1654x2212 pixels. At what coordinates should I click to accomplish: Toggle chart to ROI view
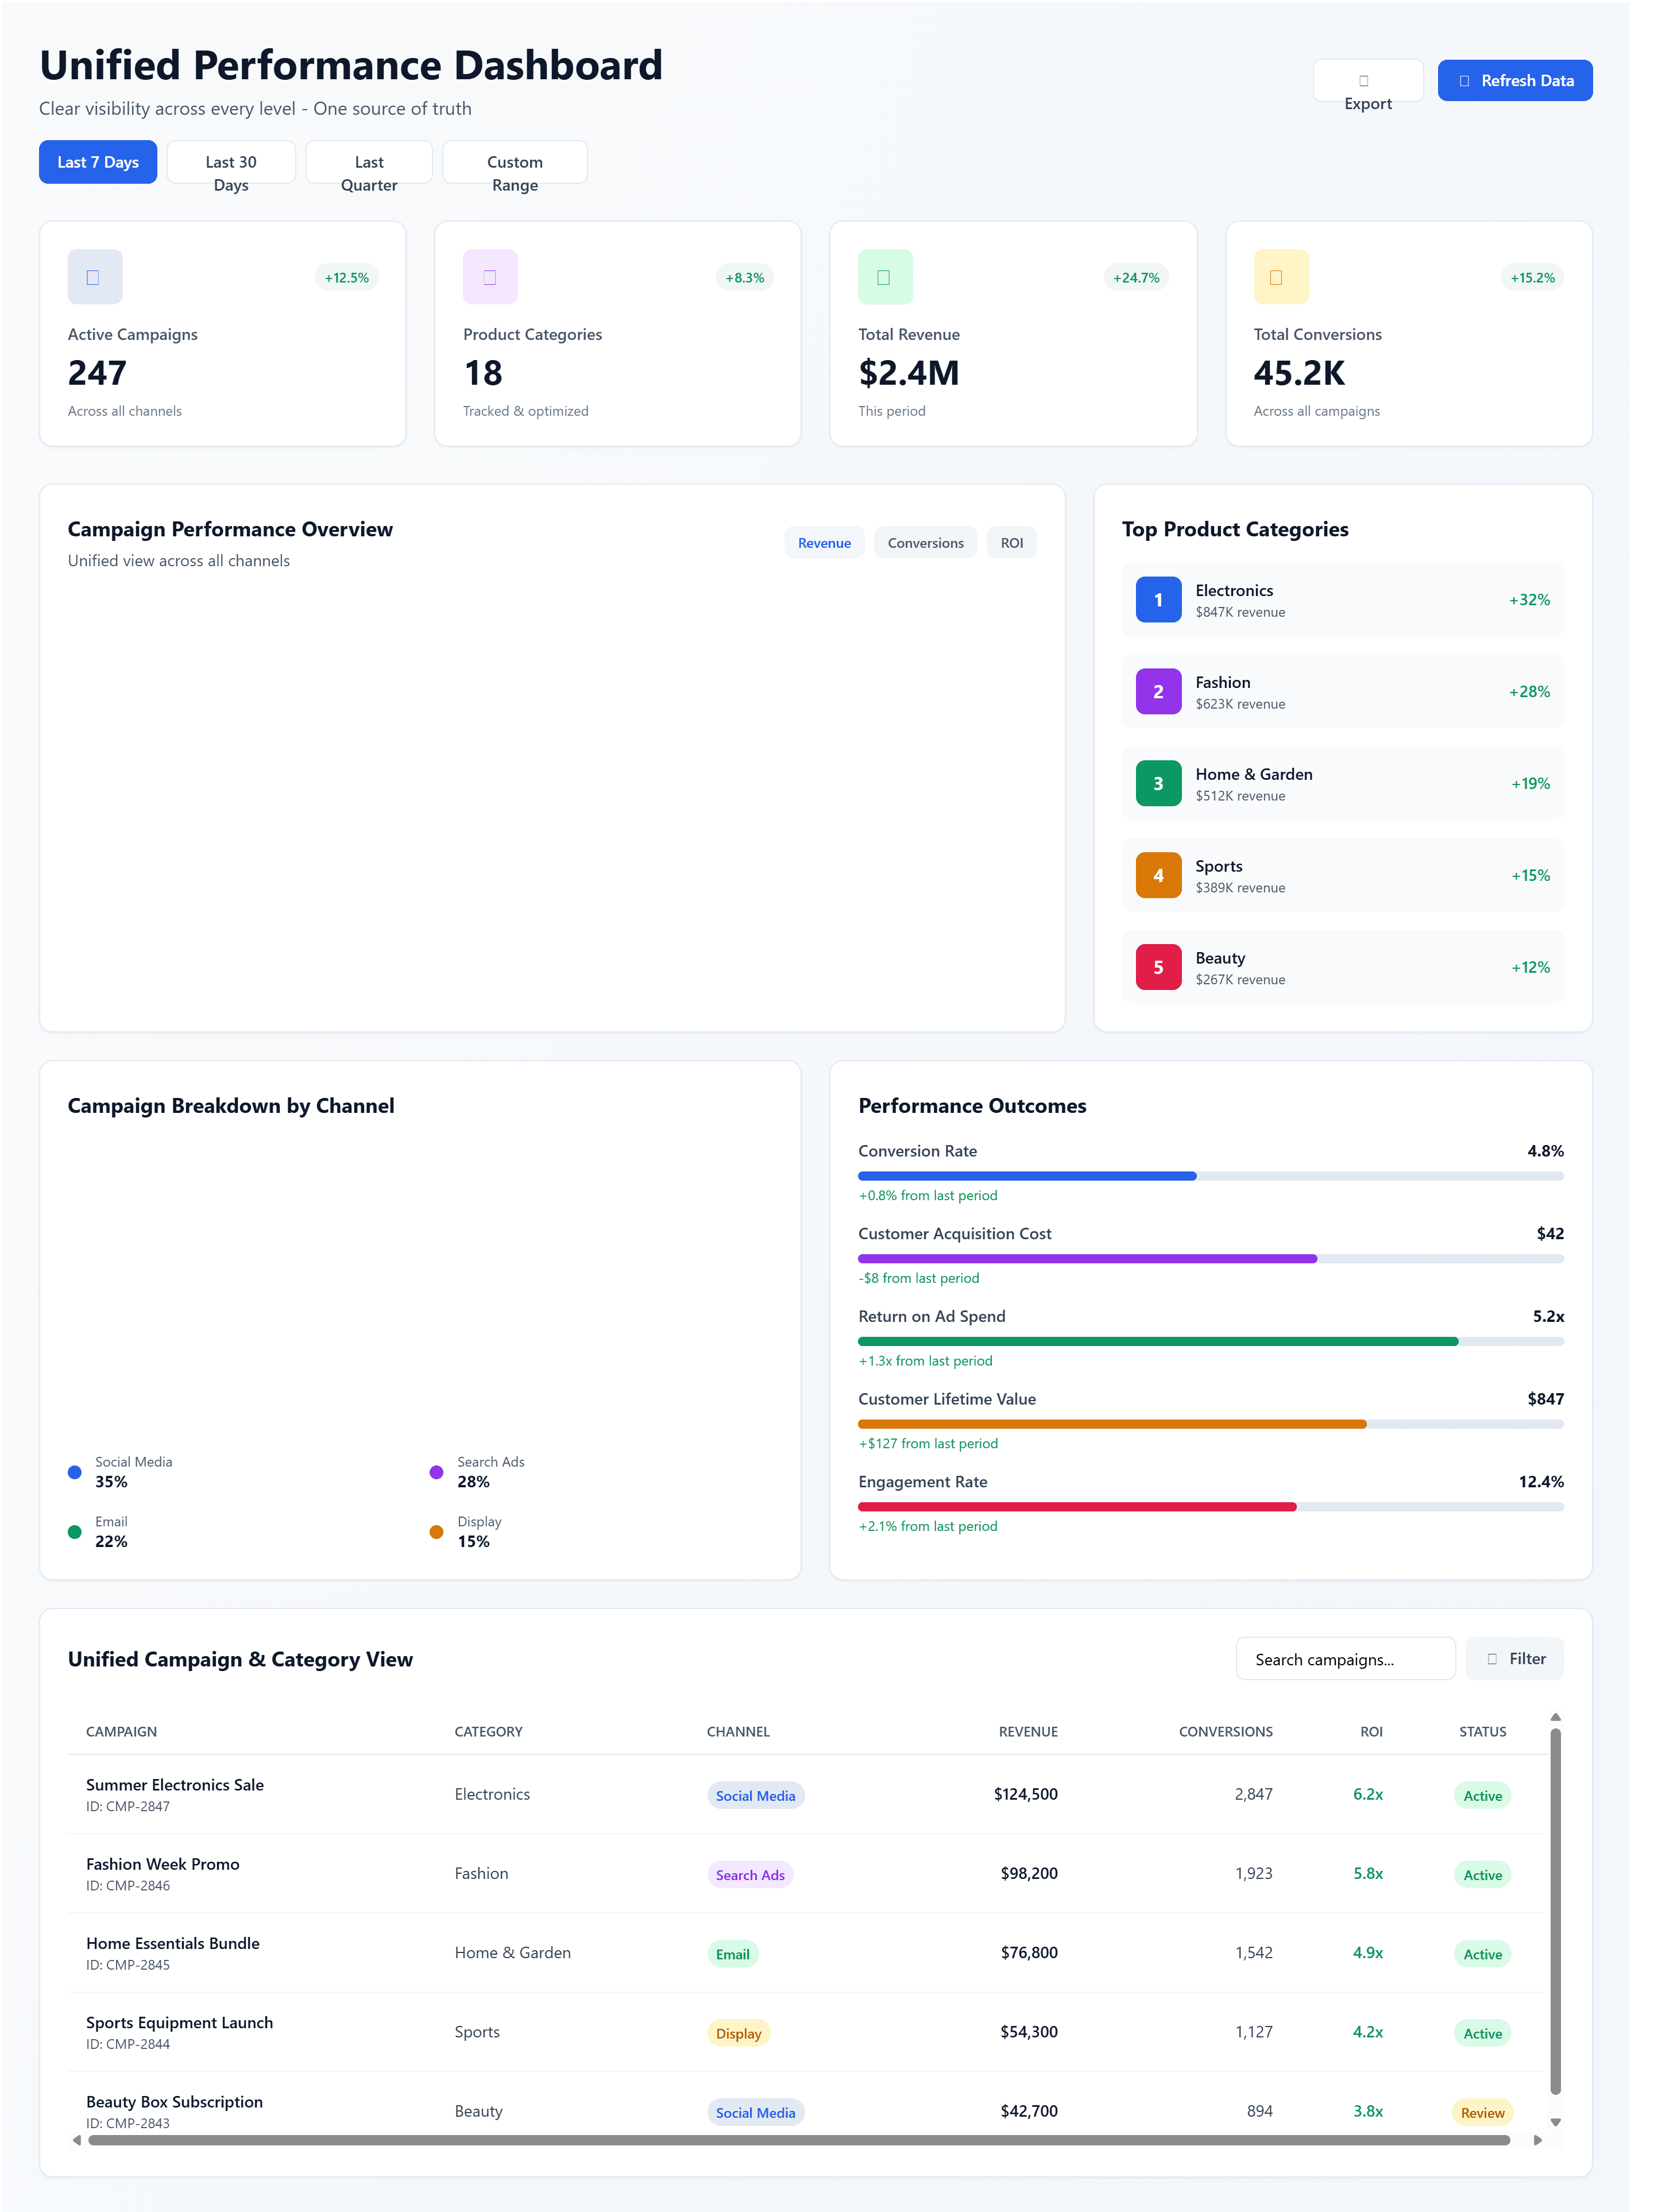tap(1011, 543)
